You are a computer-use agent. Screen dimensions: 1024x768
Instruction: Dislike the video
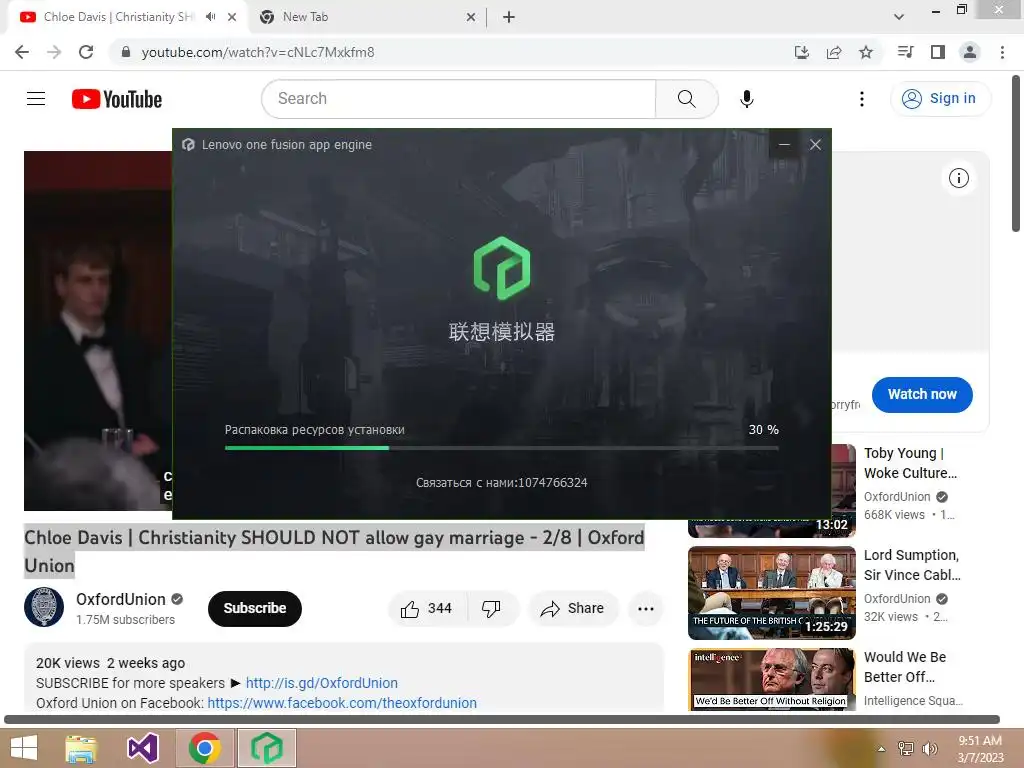(x=491, y=609)
